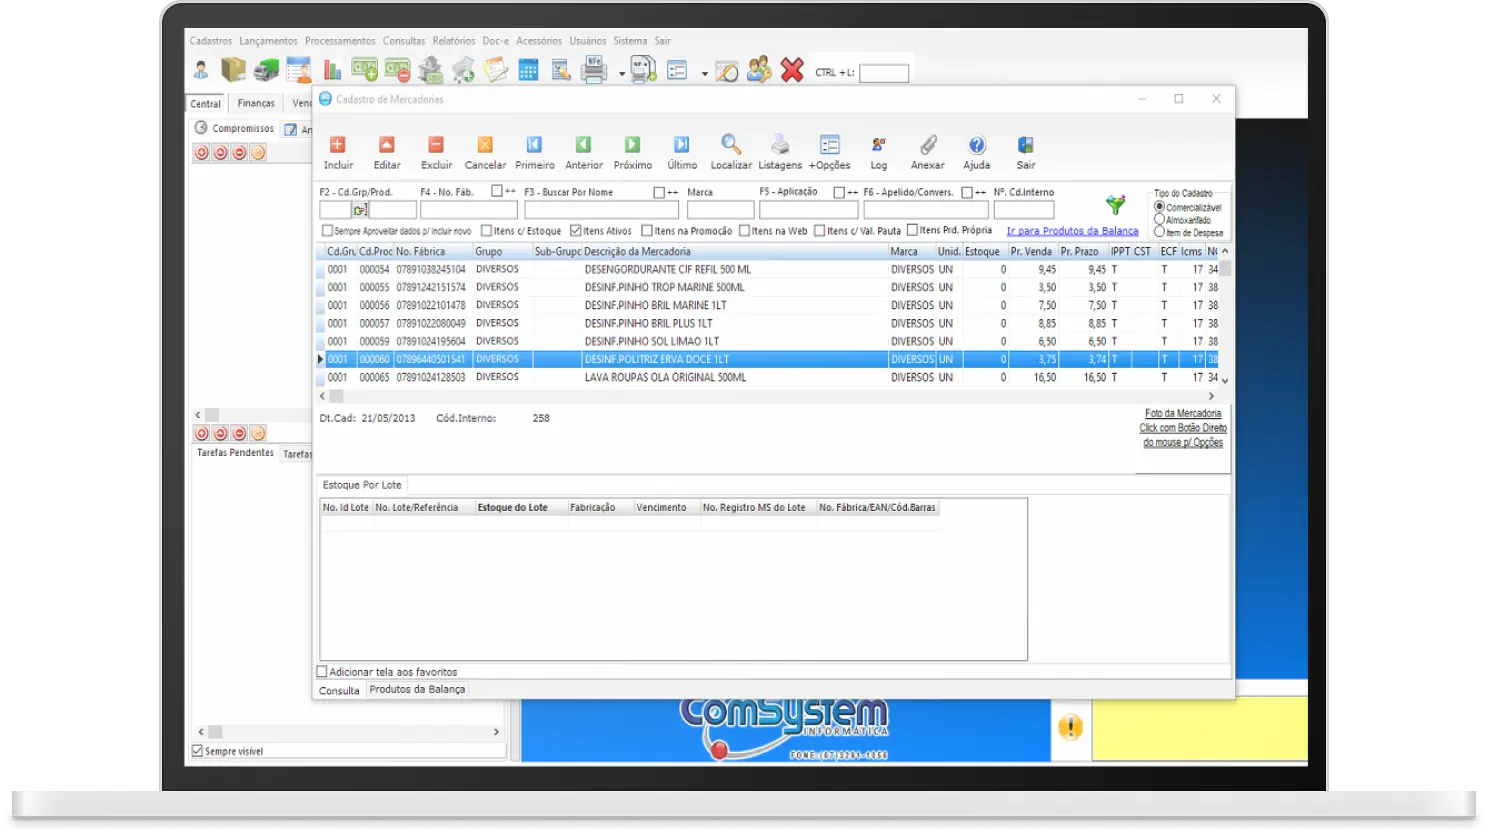Enable Itens c/ Estoque checkbox
Screen dimensions: 1488x831
486,231
